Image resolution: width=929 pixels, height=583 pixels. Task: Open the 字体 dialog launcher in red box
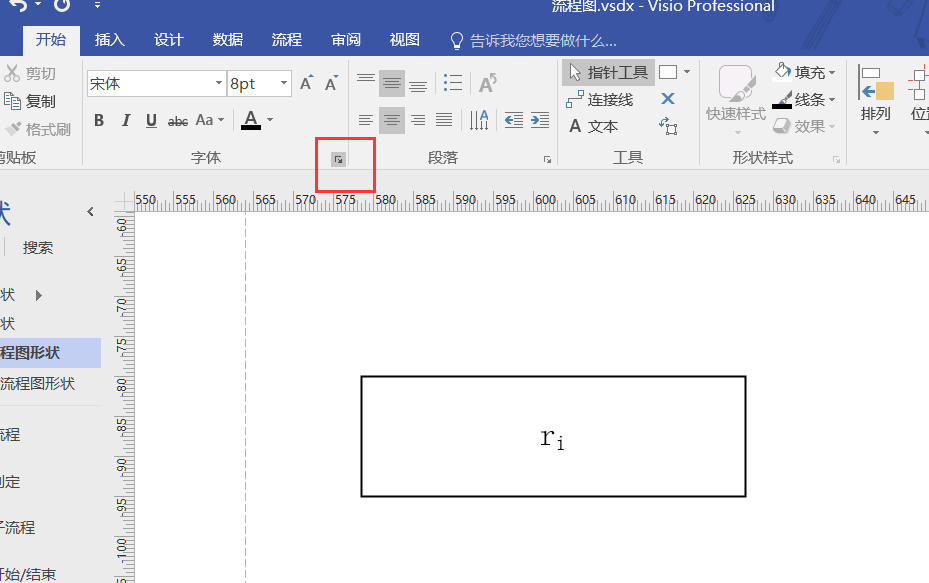point(340,159)
